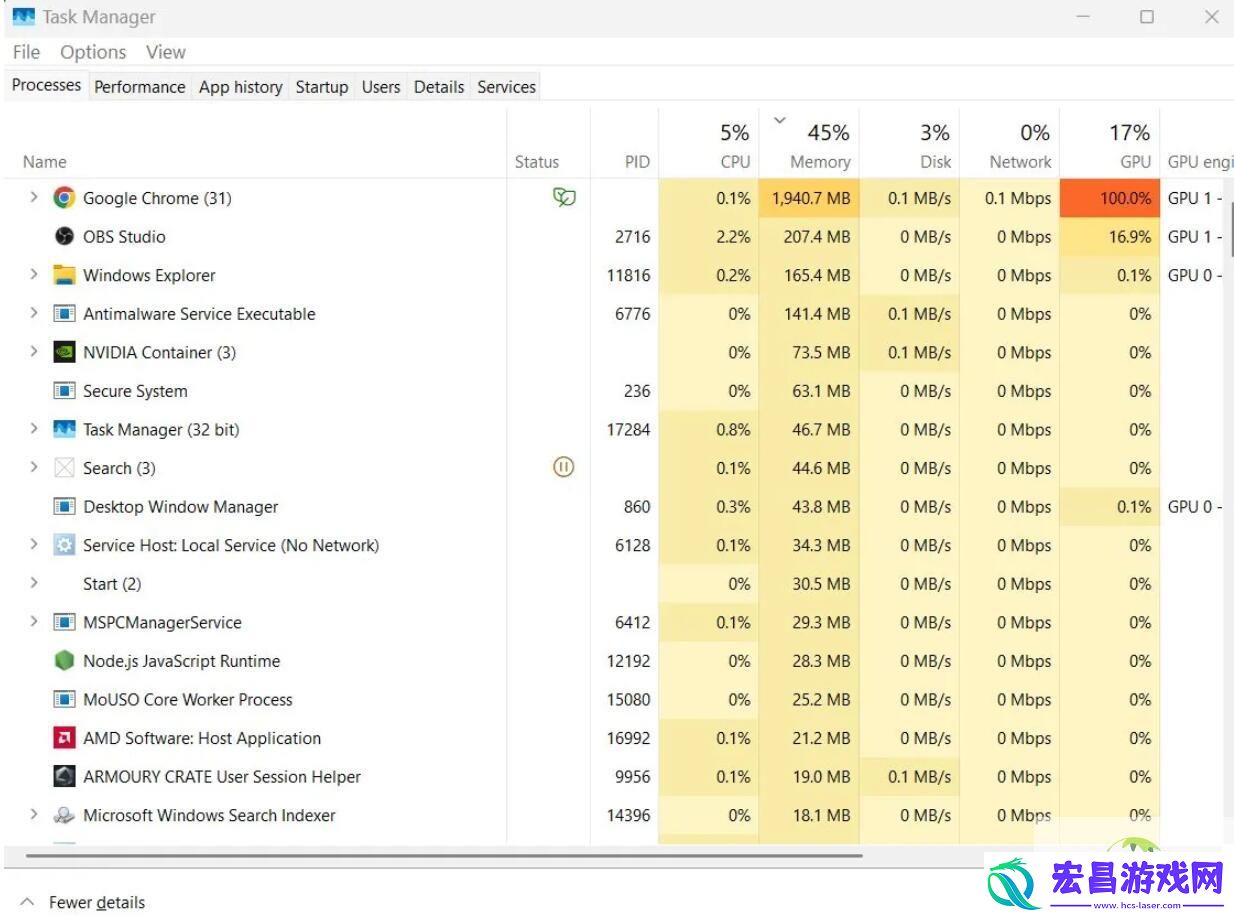Click the suspended pause icon on Search row

[x=564, y=467]
